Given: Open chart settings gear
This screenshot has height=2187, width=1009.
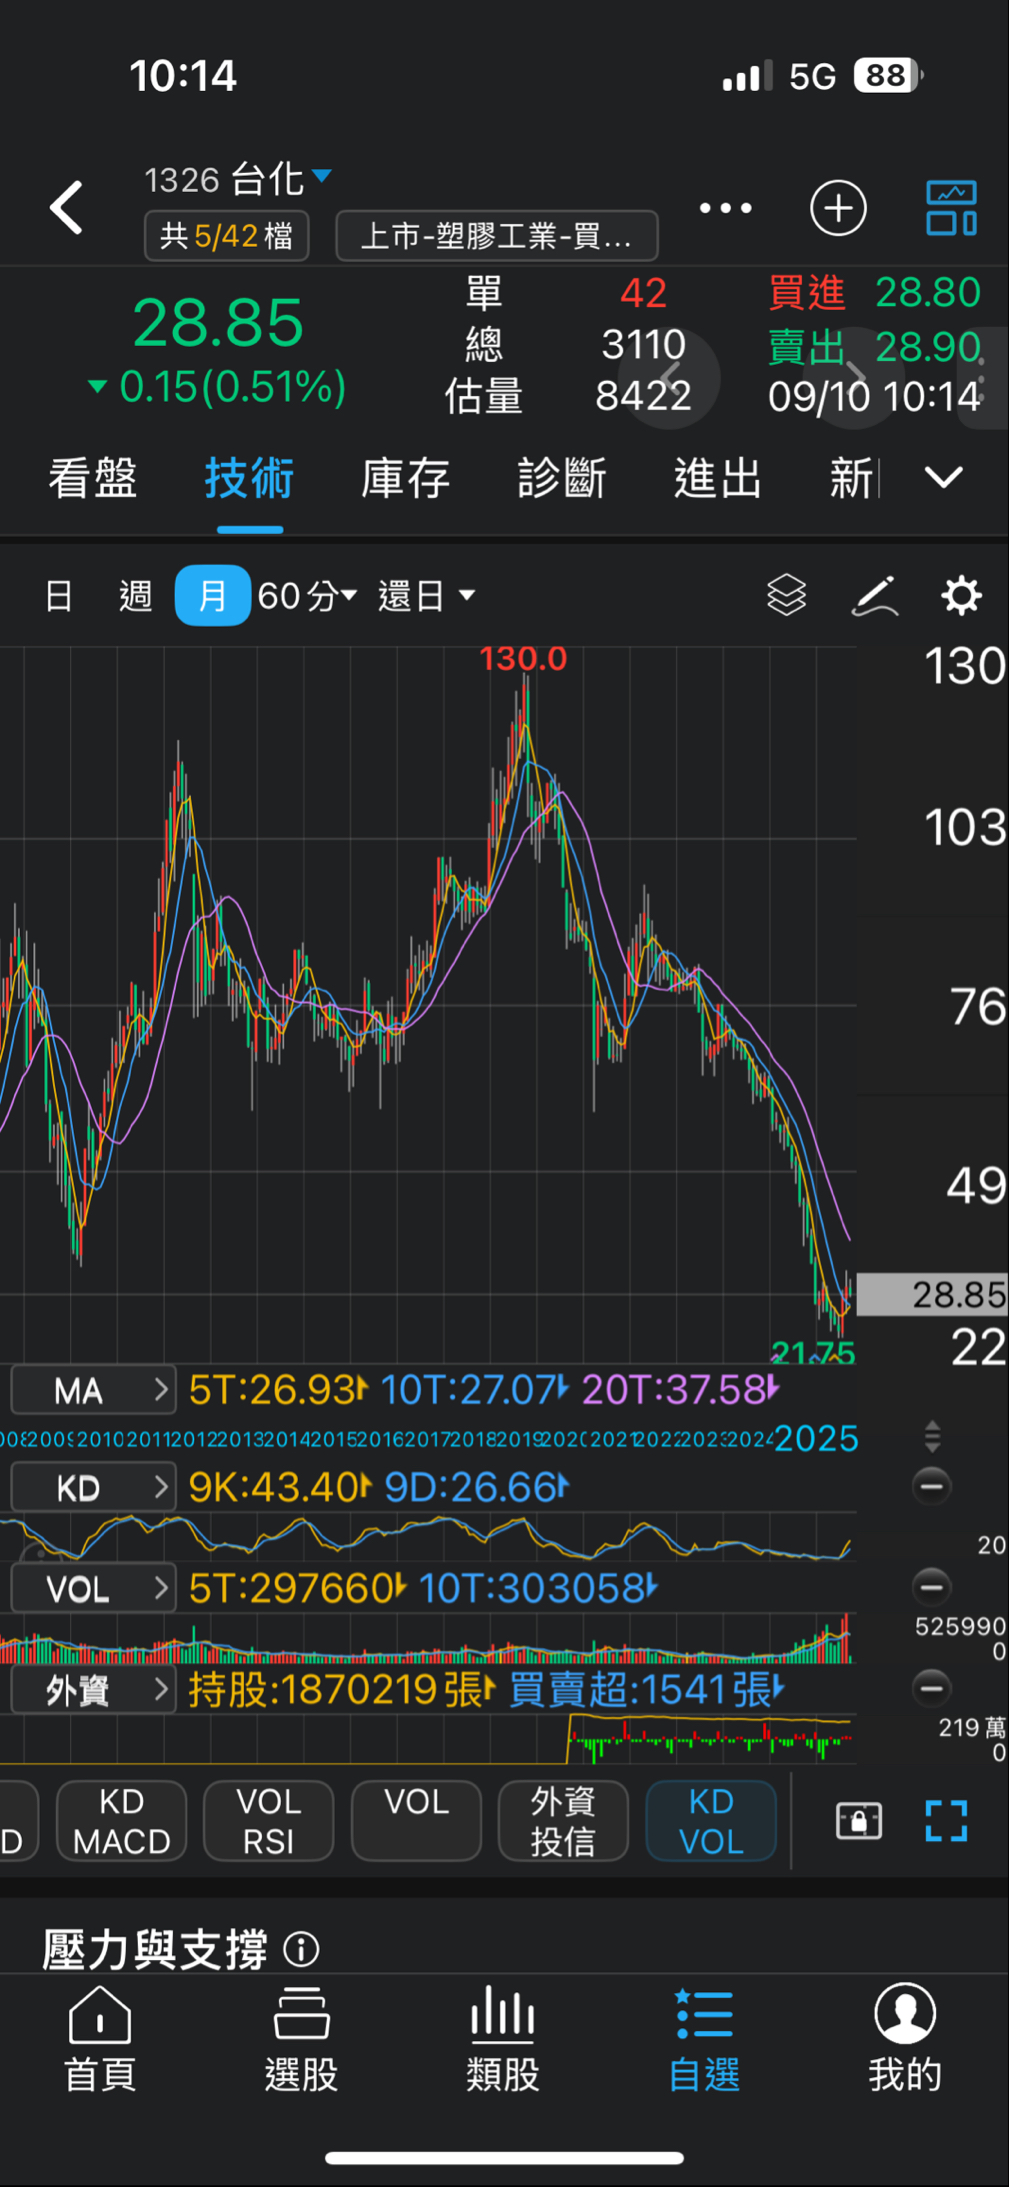Looking at the screenshot, I should coord(961,596).
